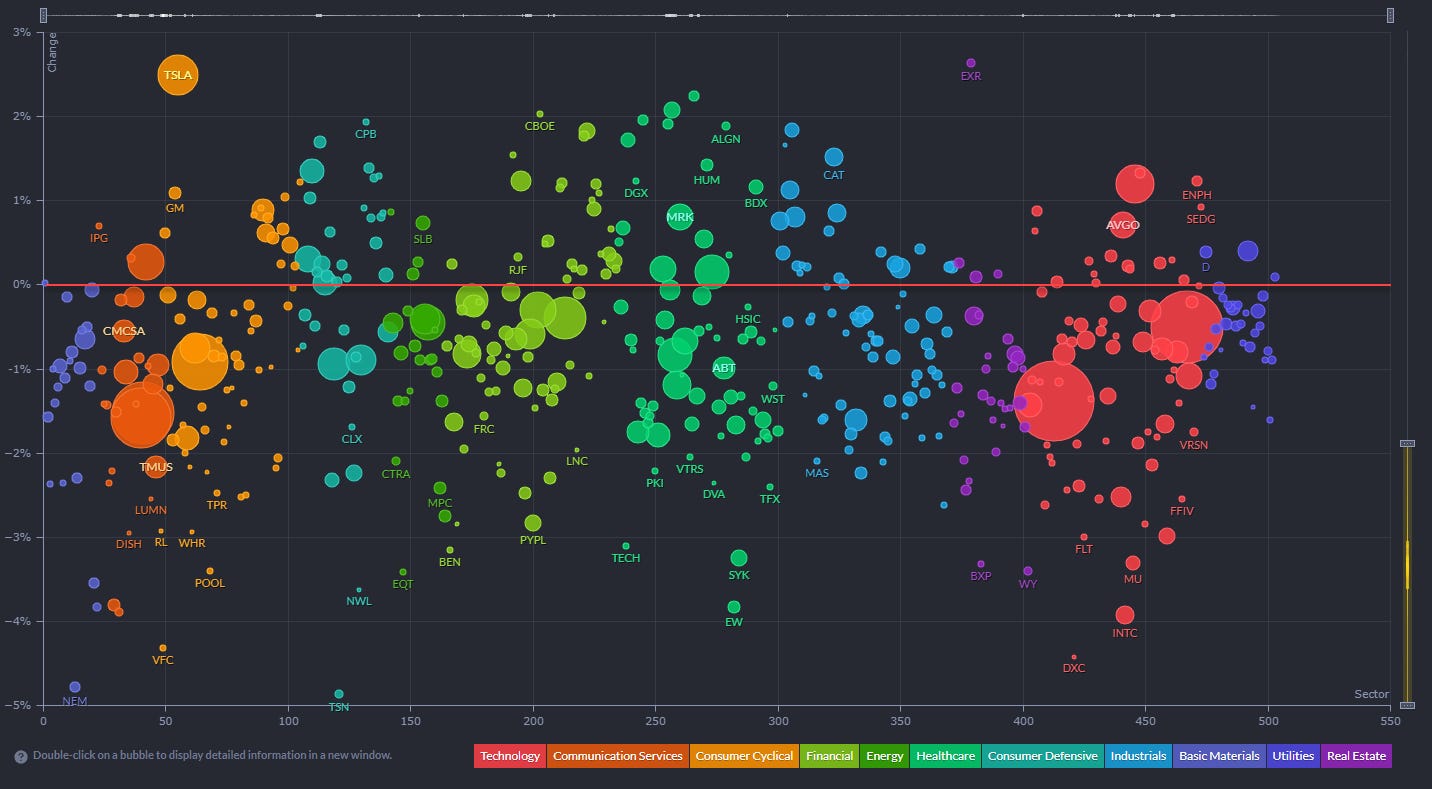Viewport: 1432px width, 789px height.
Task: Click the TMUS bubble
Action: tap(156, 467)
